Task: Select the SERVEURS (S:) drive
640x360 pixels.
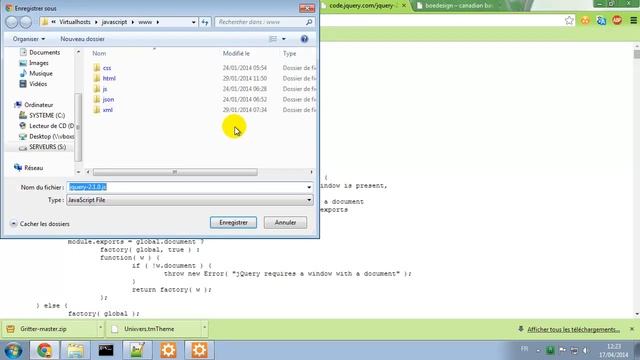Action: [47, 147]
